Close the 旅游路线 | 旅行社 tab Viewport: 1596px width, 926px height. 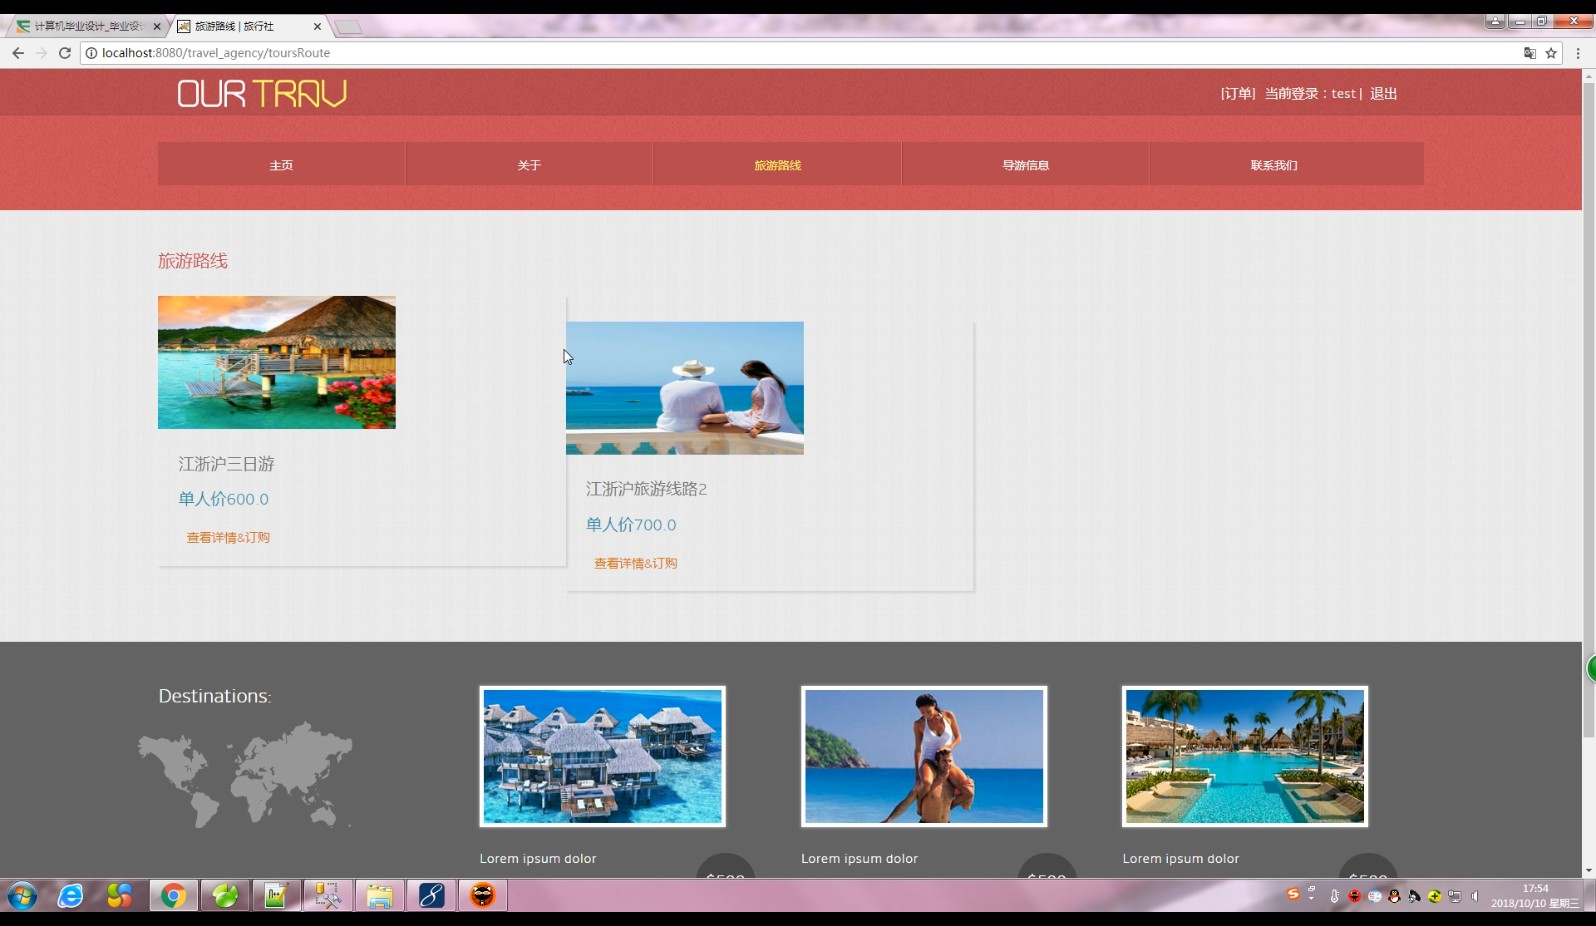317,27
